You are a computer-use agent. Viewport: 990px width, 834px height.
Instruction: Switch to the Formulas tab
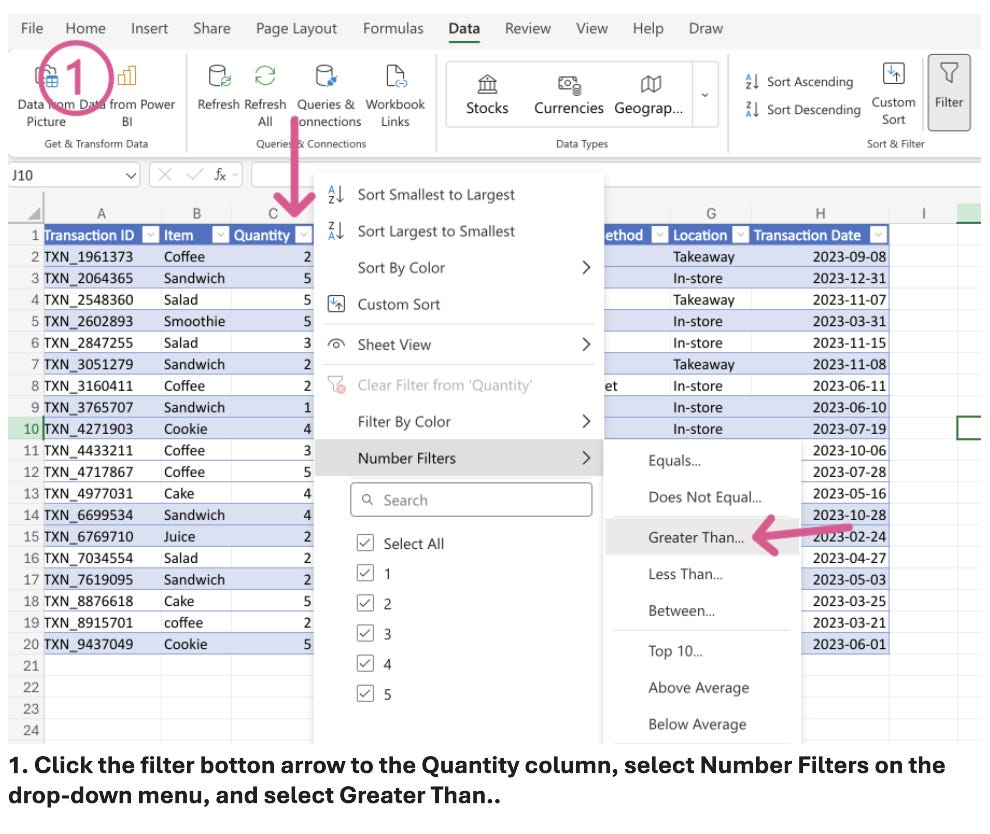click(393, 28)
